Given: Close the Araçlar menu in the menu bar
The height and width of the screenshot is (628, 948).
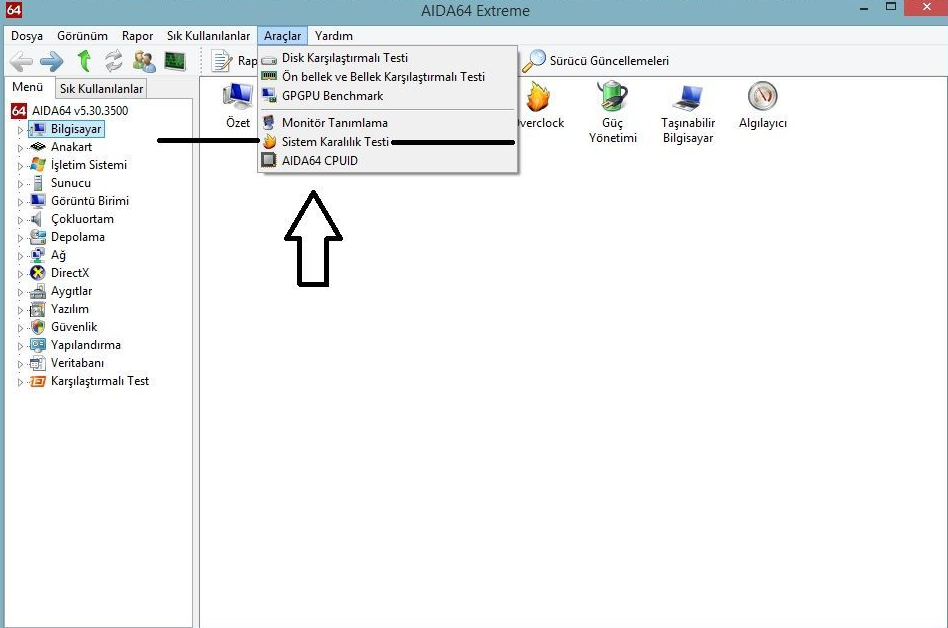Looking at the screenshot, I should (x=282, y=36).
